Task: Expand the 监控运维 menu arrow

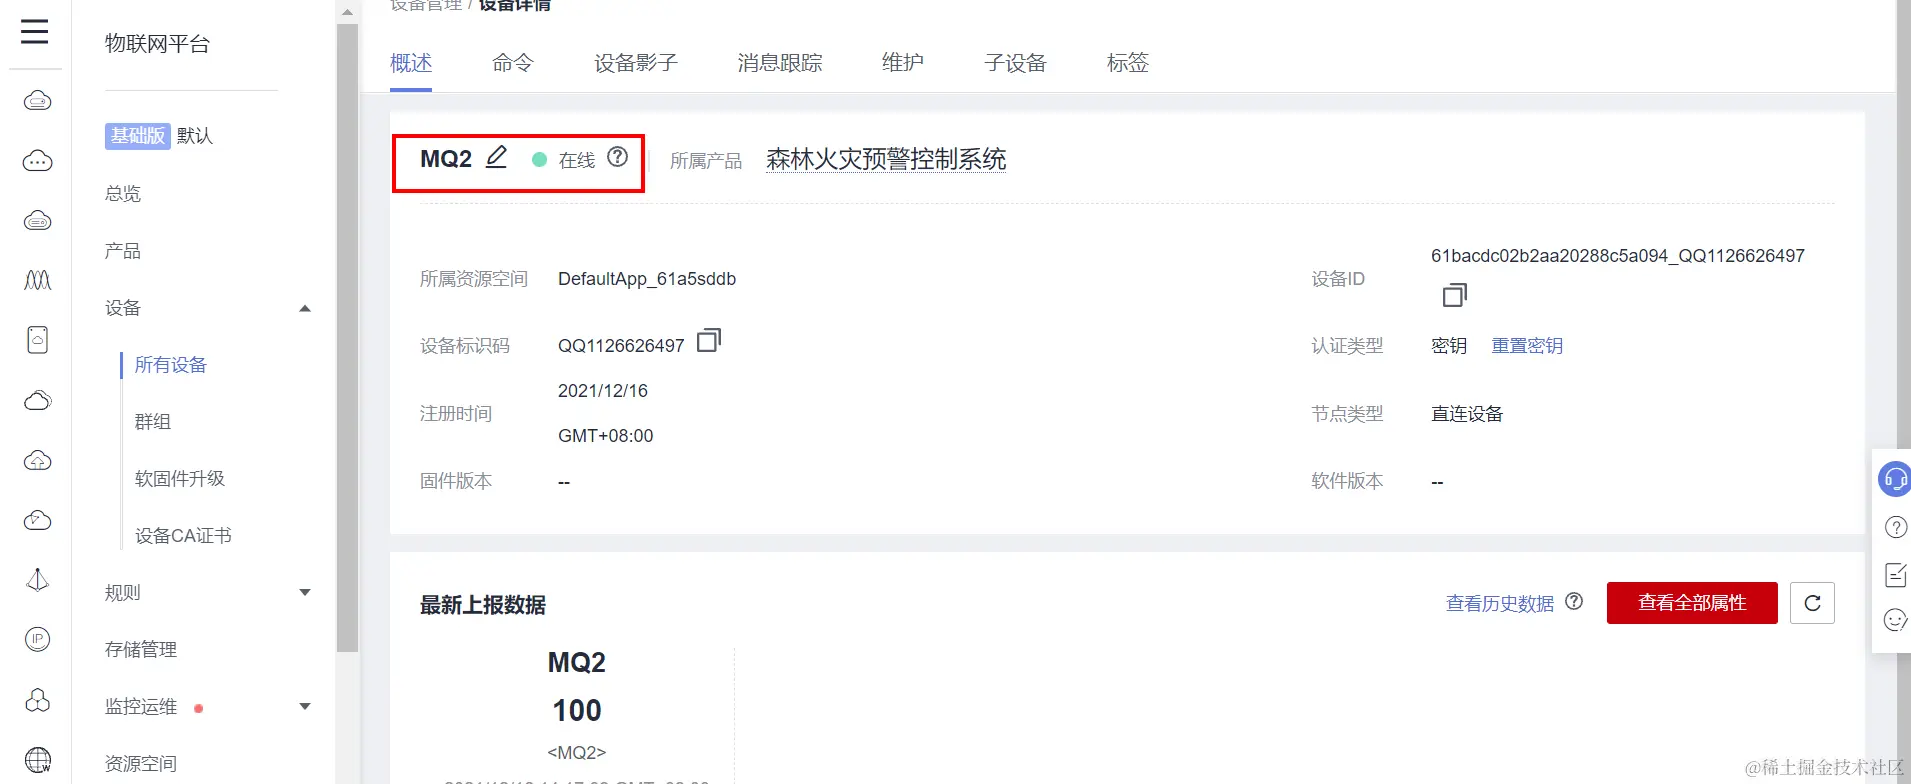Action: click(x=305, y=706)
